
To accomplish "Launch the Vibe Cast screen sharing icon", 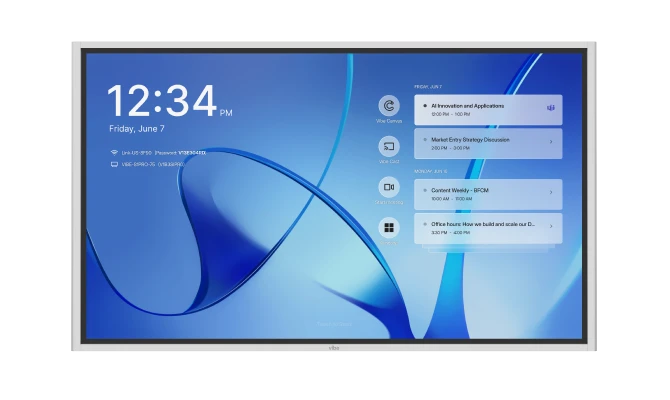I will [388, 146].
